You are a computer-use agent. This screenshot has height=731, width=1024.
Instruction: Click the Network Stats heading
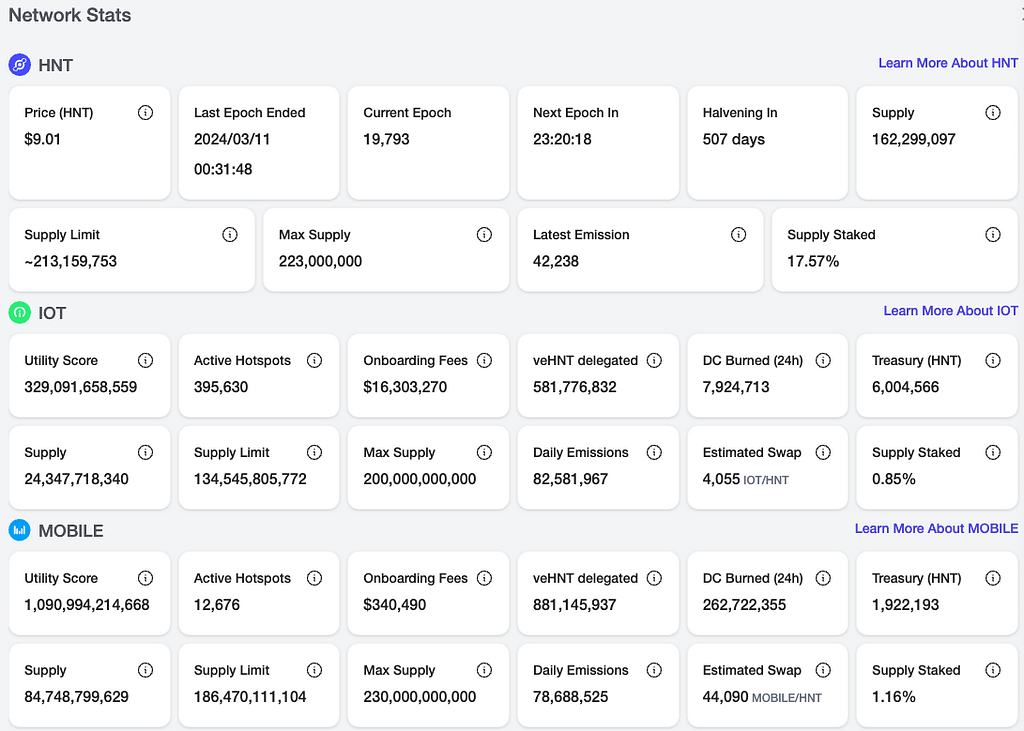70,15
